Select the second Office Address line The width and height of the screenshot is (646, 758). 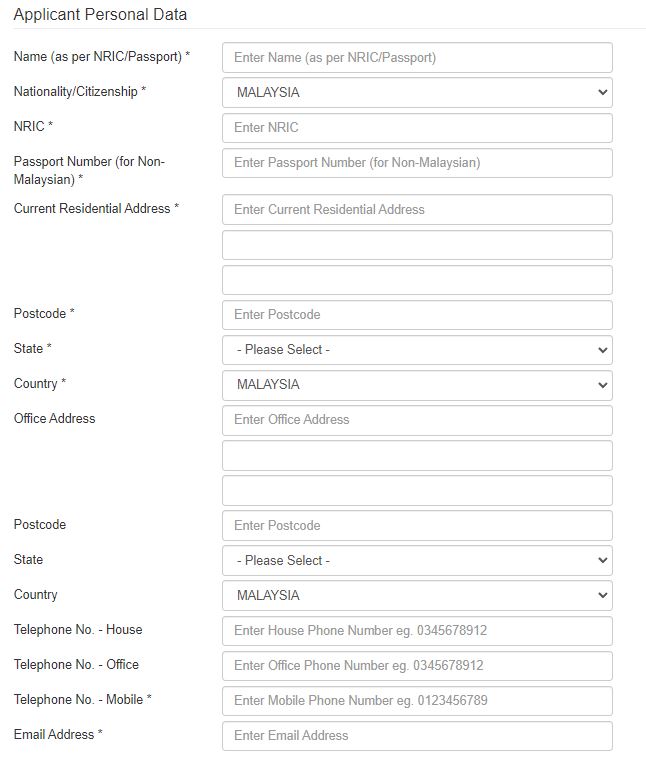point(416,455)
